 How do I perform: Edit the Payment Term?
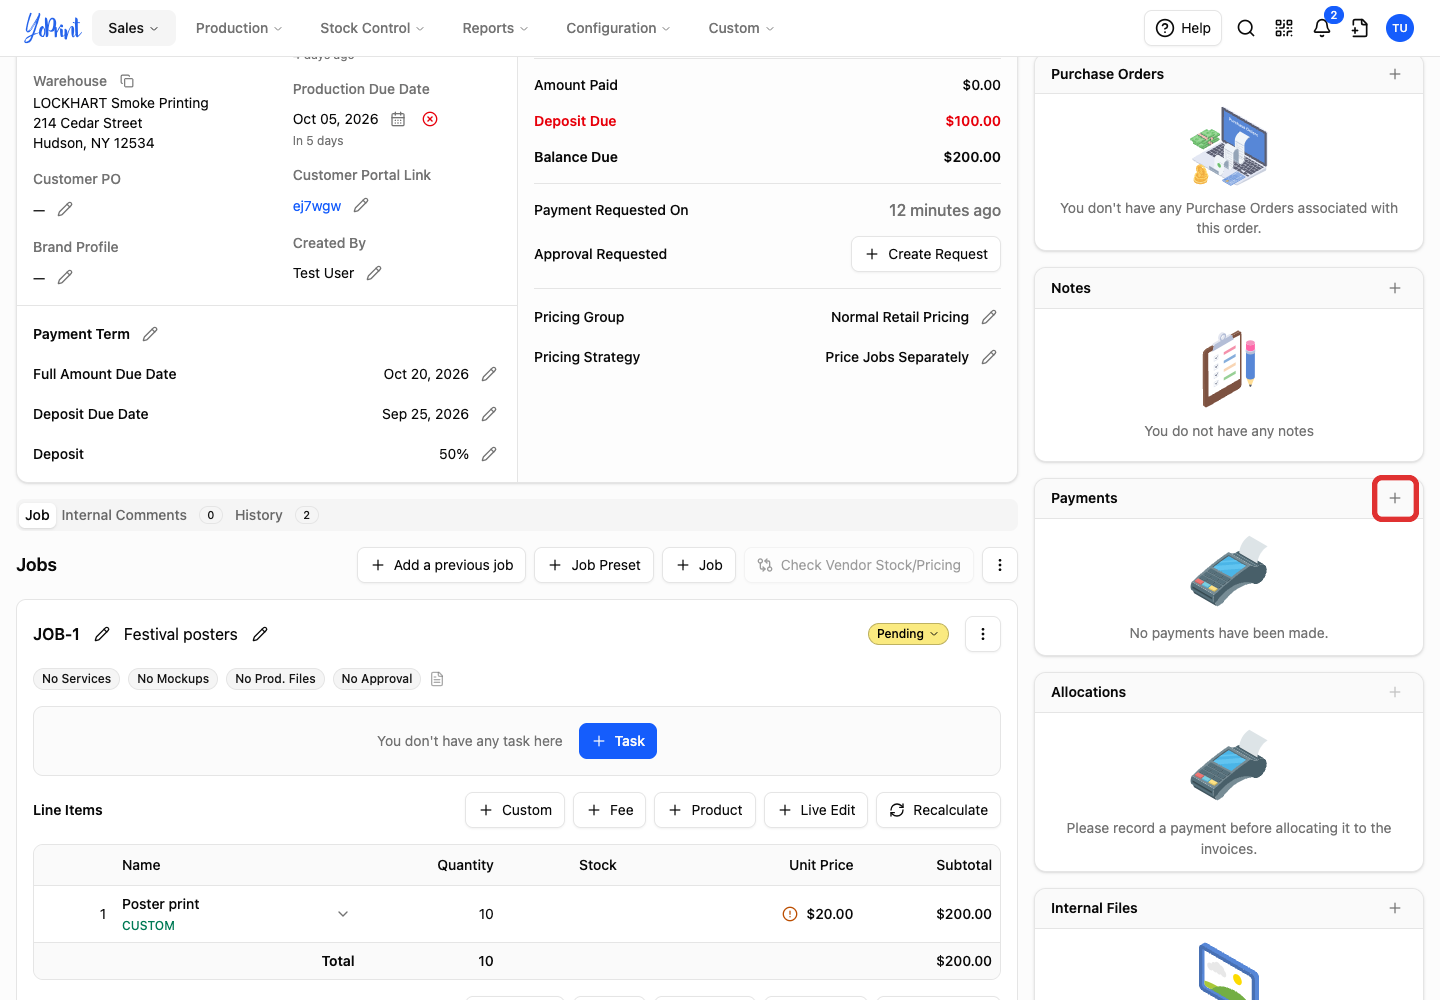tap(150, 334)
